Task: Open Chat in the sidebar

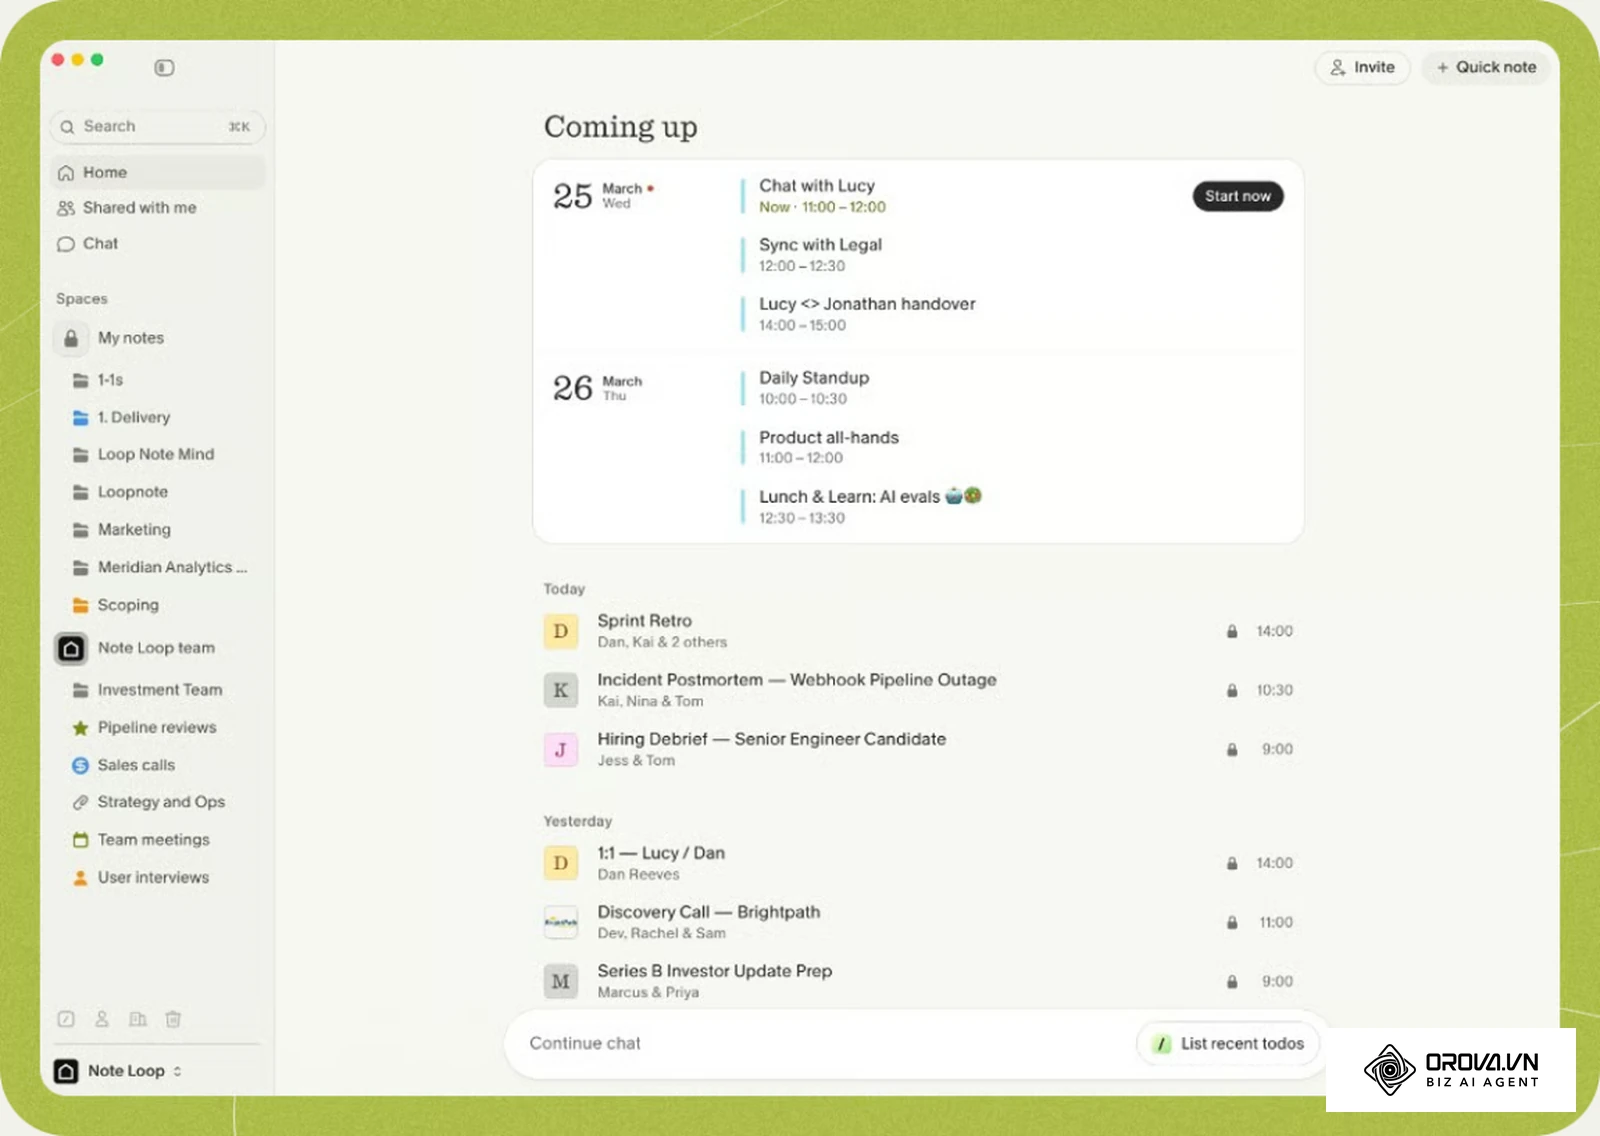Action: (x=157, y=244)
